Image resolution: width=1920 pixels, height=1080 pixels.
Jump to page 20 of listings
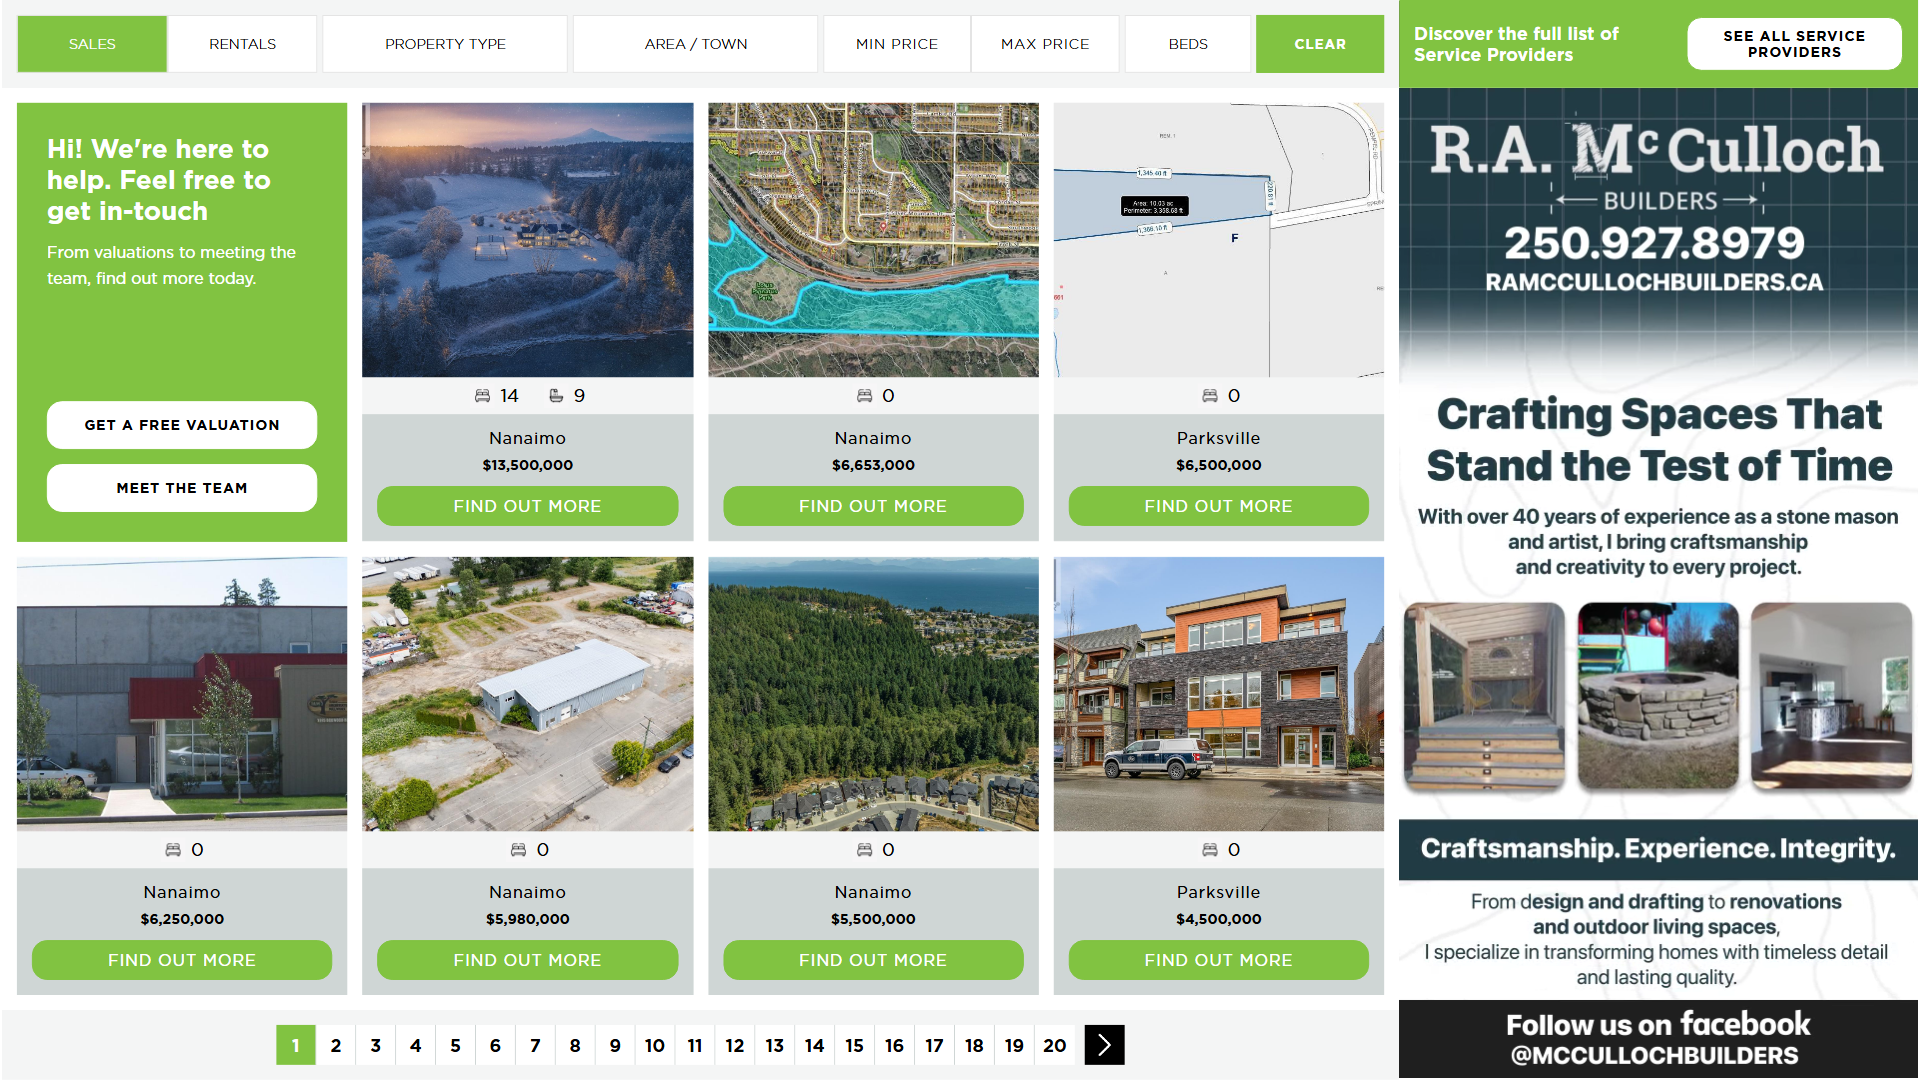[x=1054, y=1045]
